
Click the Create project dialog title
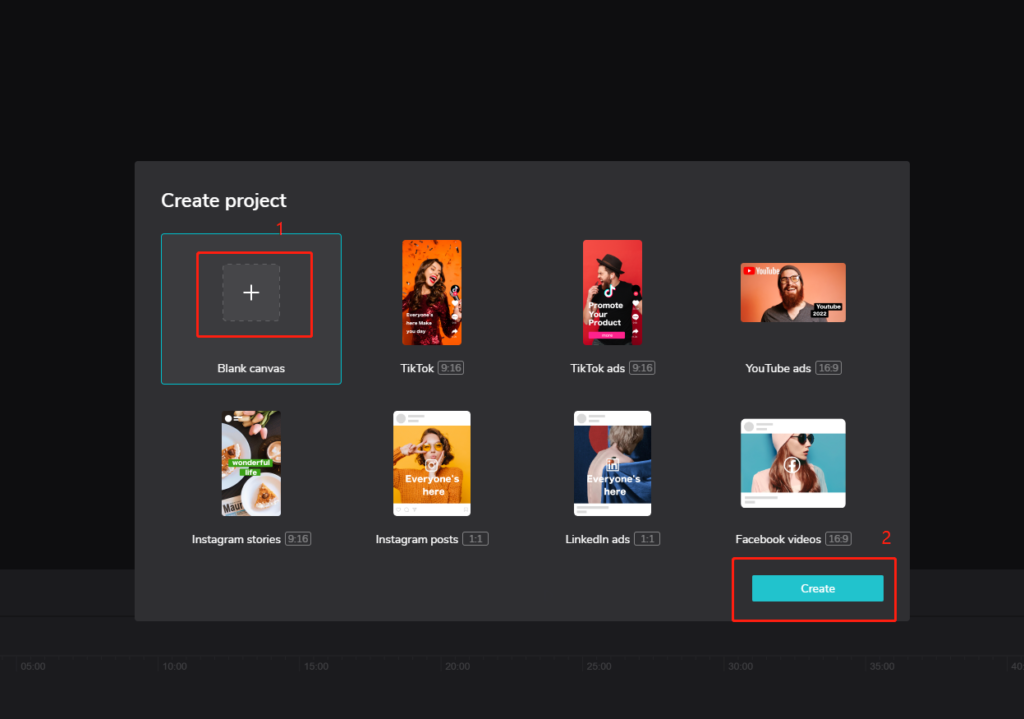(x=223, y=200)
